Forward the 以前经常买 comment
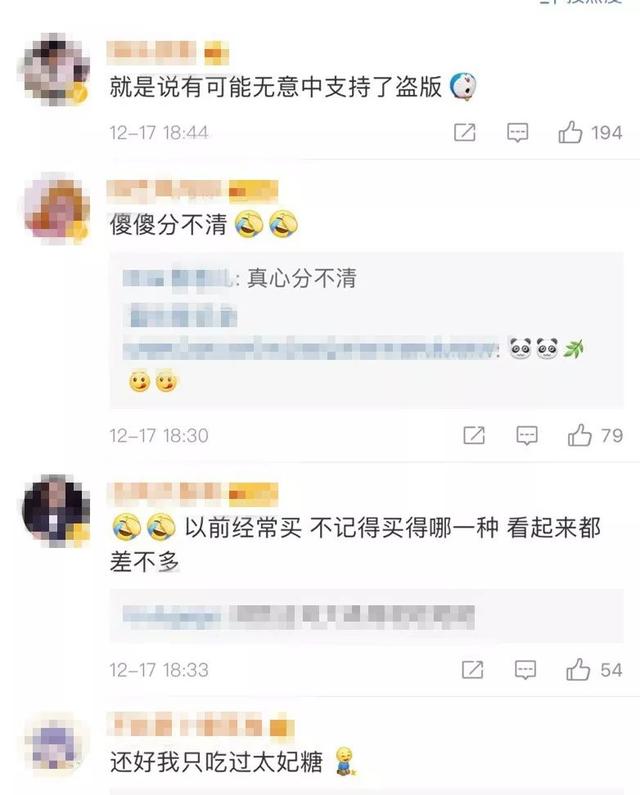640x795 pixels. point(473,669)
